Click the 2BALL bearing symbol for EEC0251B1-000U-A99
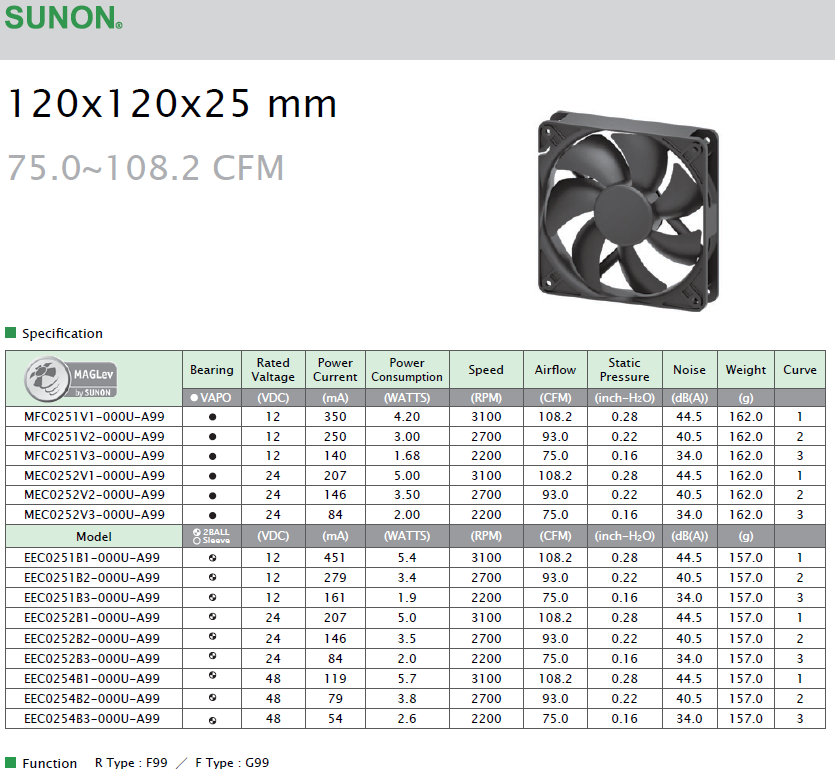This screenshot has height=773, width=835. coord(212,557)
